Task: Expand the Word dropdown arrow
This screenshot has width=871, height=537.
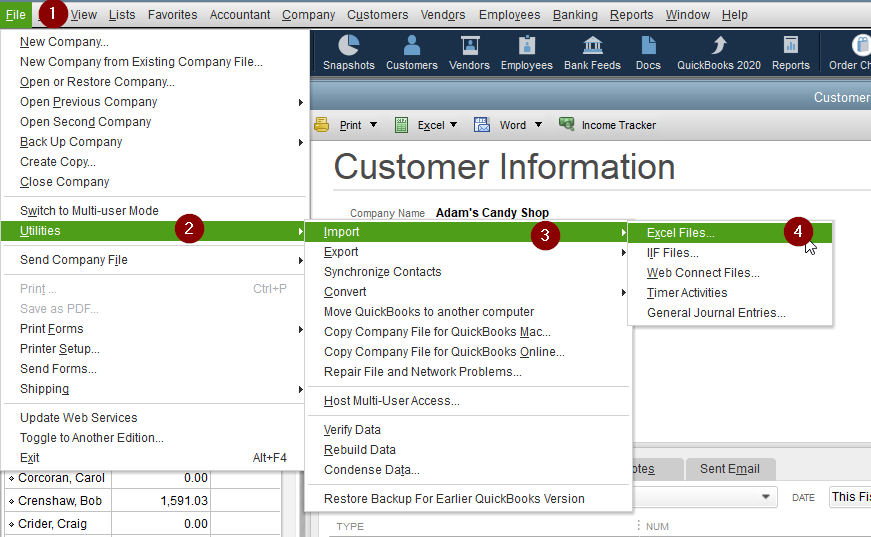Action: (x=538, y=125)
